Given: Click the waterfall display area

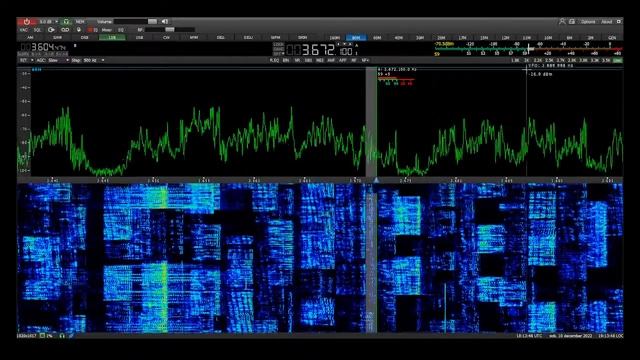Looking at the screenshot, I should [320, 258].
